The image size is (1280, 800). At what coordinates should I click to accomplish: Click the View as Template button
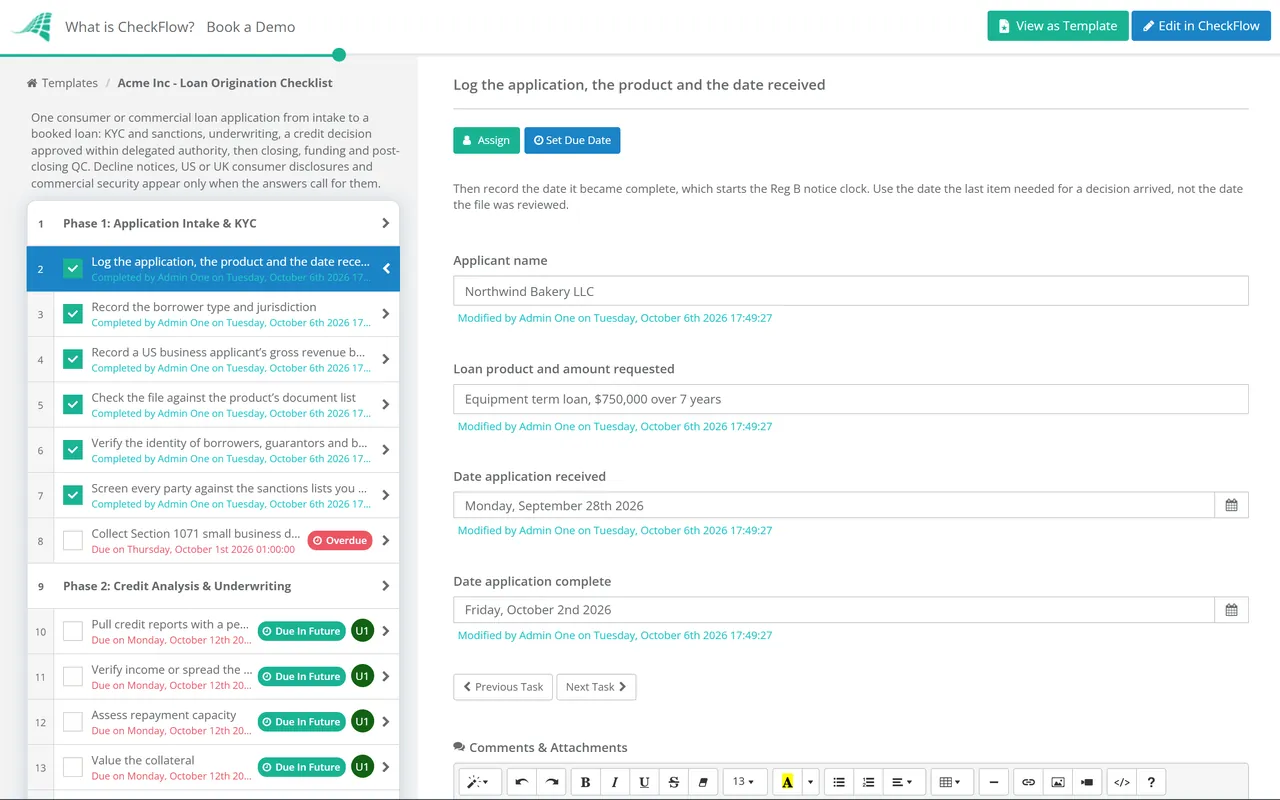click(1058, 26)
